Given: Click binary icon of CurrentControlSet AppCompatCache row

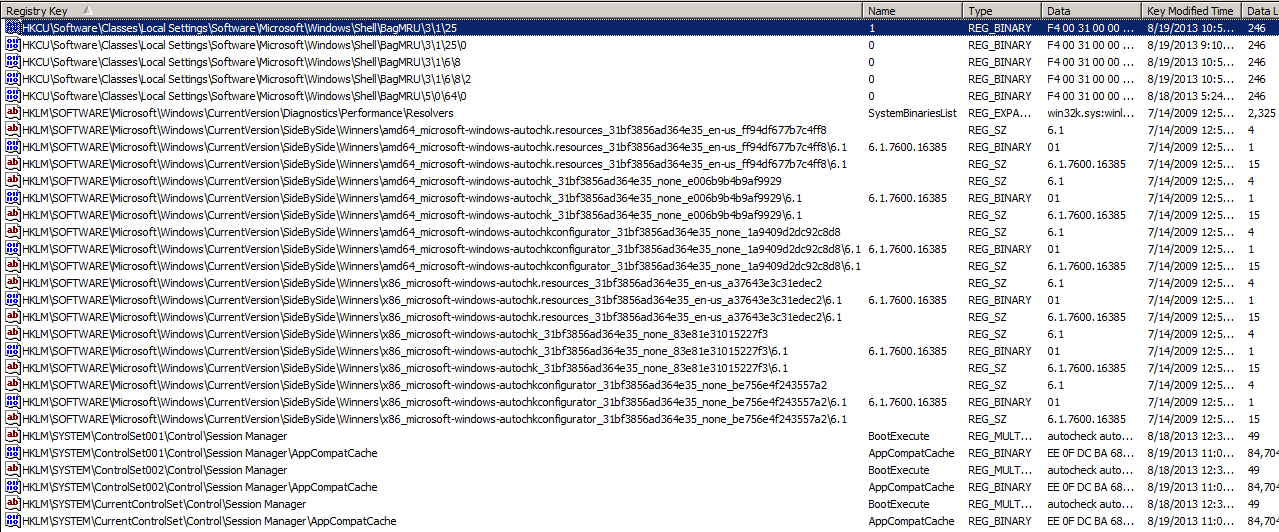Looking at the screenshot, I should click(x=13, y=521).
